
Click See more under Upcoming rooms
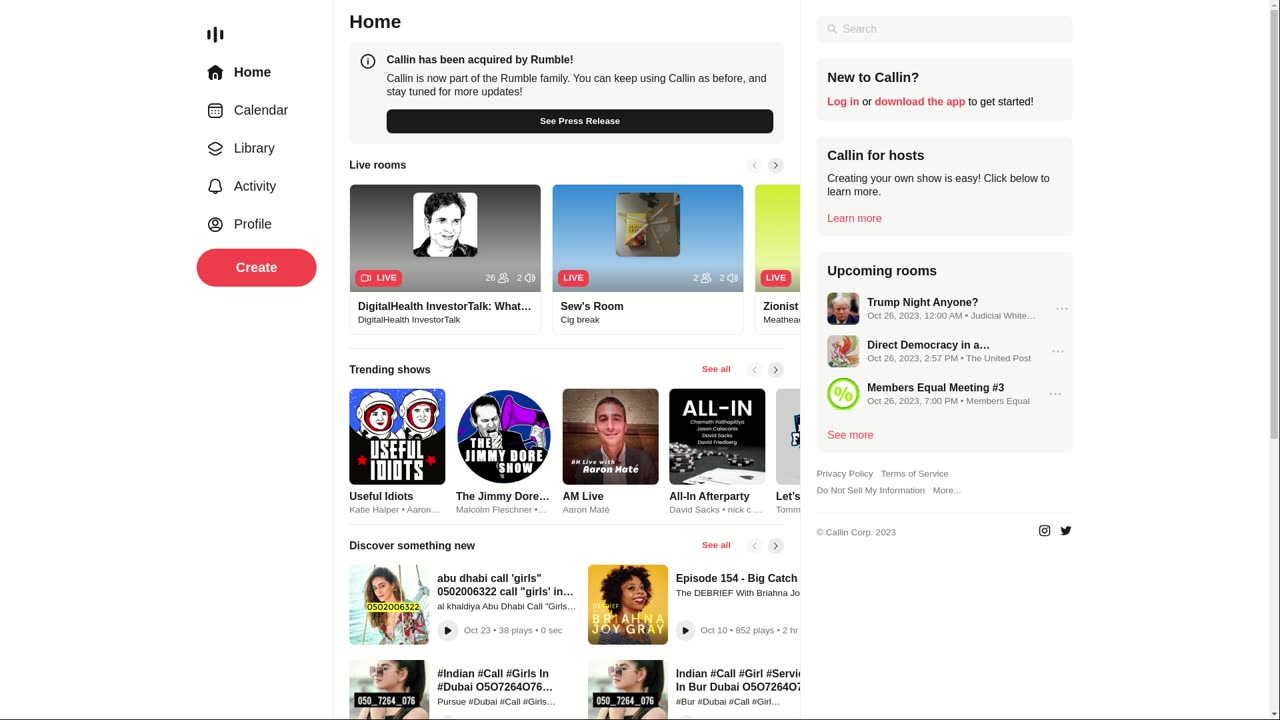tap(850, 436)
